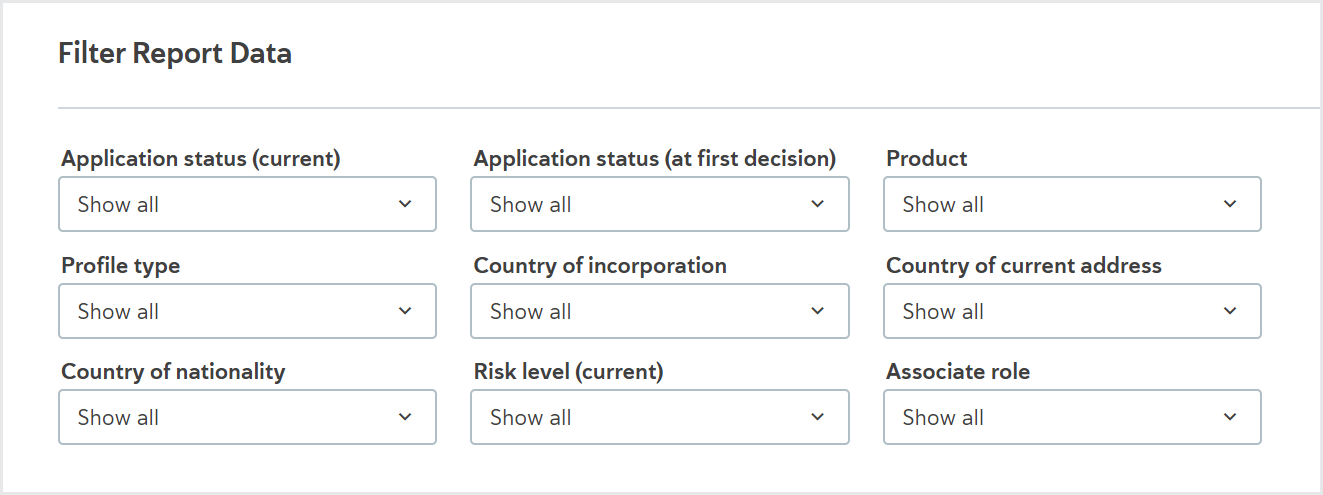Open the Country of nationality dropdown
The width and height of the screenshot is (1323, 495).
click(x=248, y=417)
